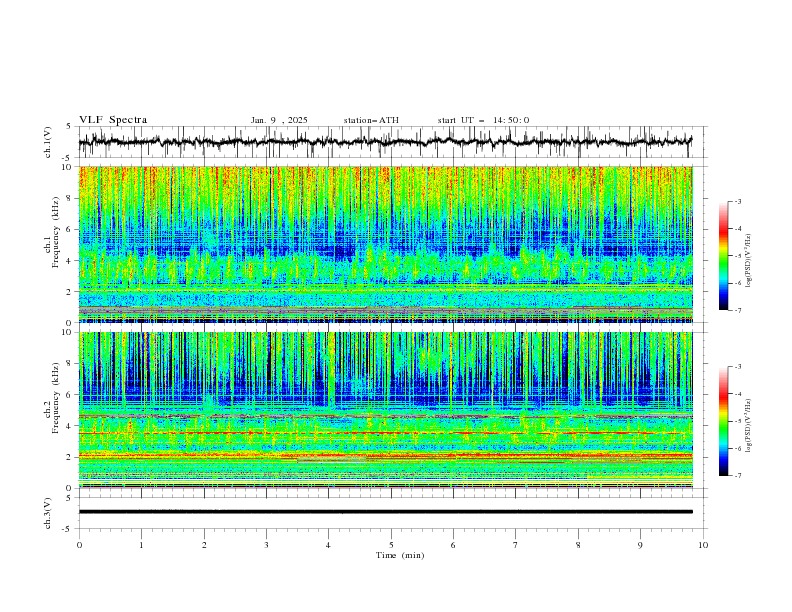Click the "Time (min)" axis label
The height and width of the screenshot is (612, 792).
400,555
